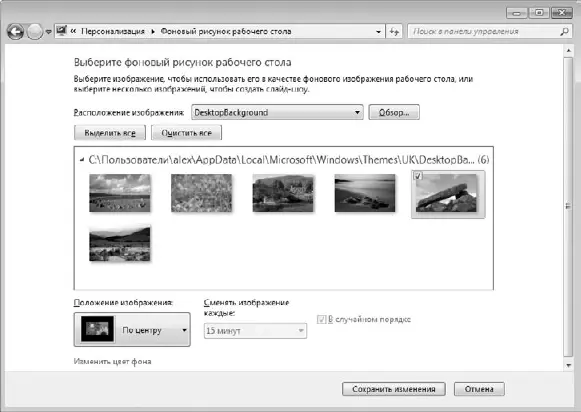Viewport: 581px width, 412px height.
Task: Click the magnifier icon in the search box
Action: click(x=564, y=31)
